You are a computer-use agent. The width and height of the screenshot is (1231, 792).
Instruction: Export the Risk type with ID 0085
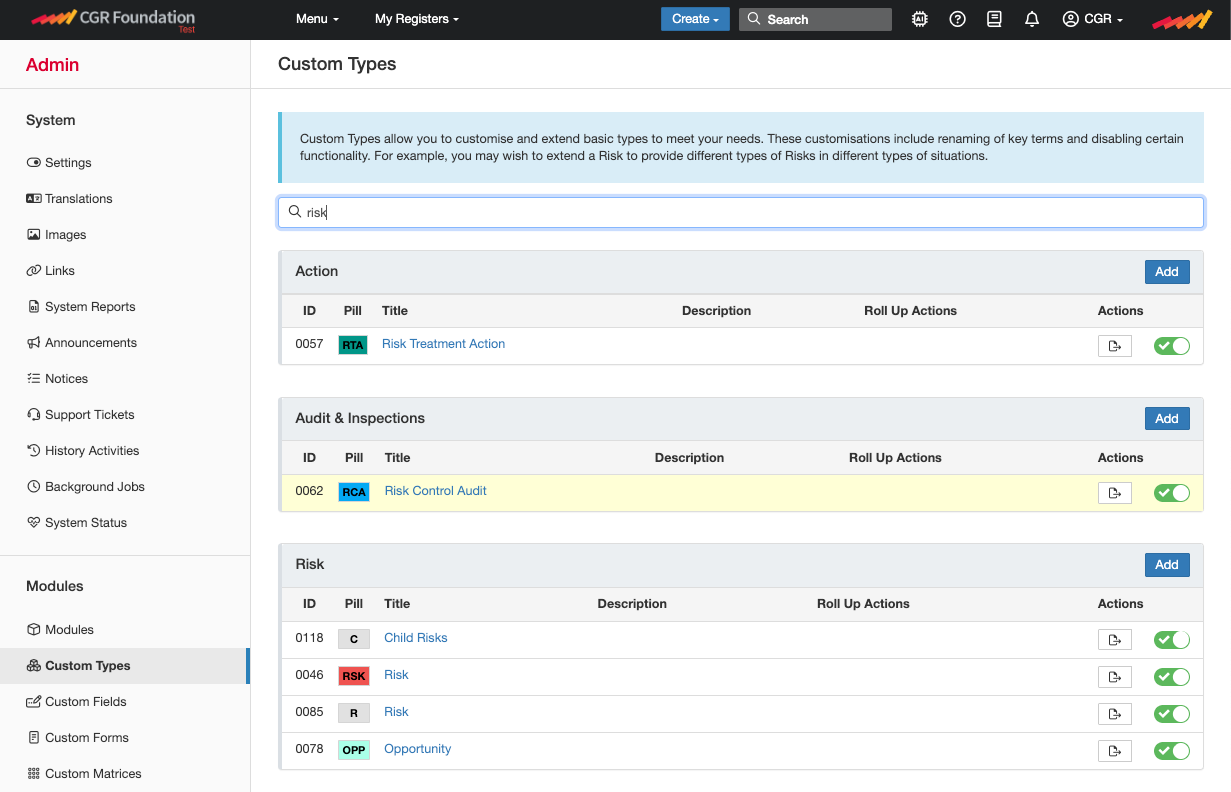tap(1114, 714)
